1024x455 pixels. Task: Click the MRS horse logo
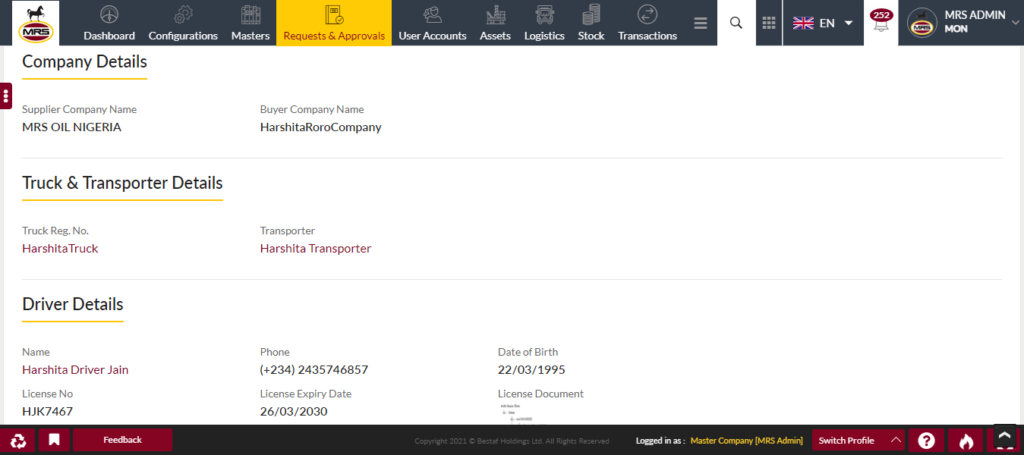pyautogui.click(x=35, y=23)
